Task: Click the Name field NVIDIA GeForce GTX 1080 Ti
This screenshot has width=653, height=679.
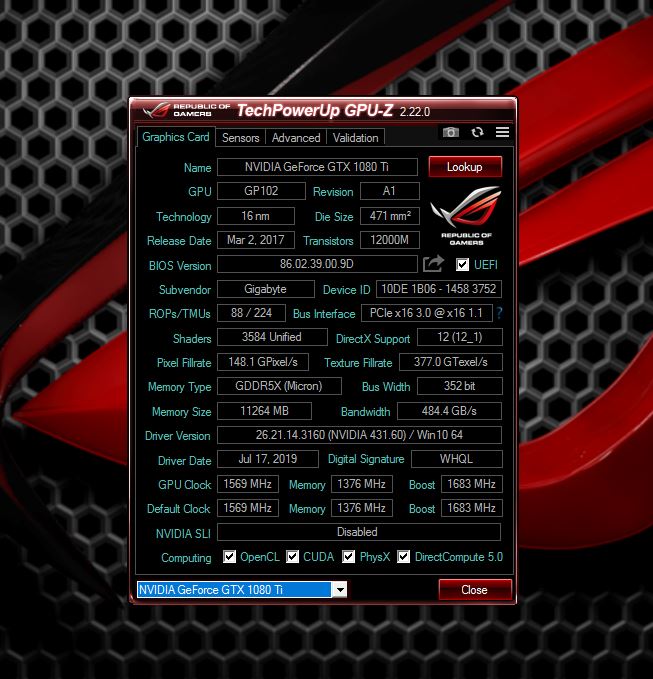Action: 317,167
